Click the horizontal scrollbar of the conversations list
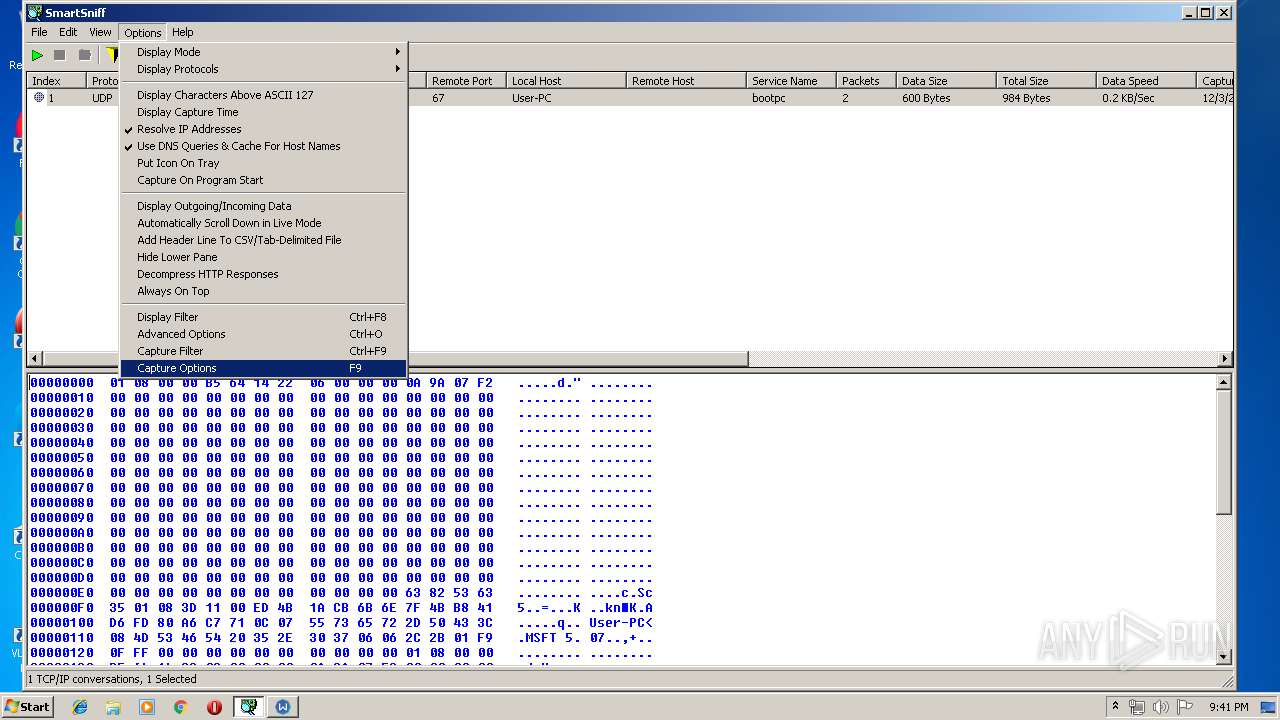The width and height of the screenshot is (1280, 720). [x=630, y=359]
